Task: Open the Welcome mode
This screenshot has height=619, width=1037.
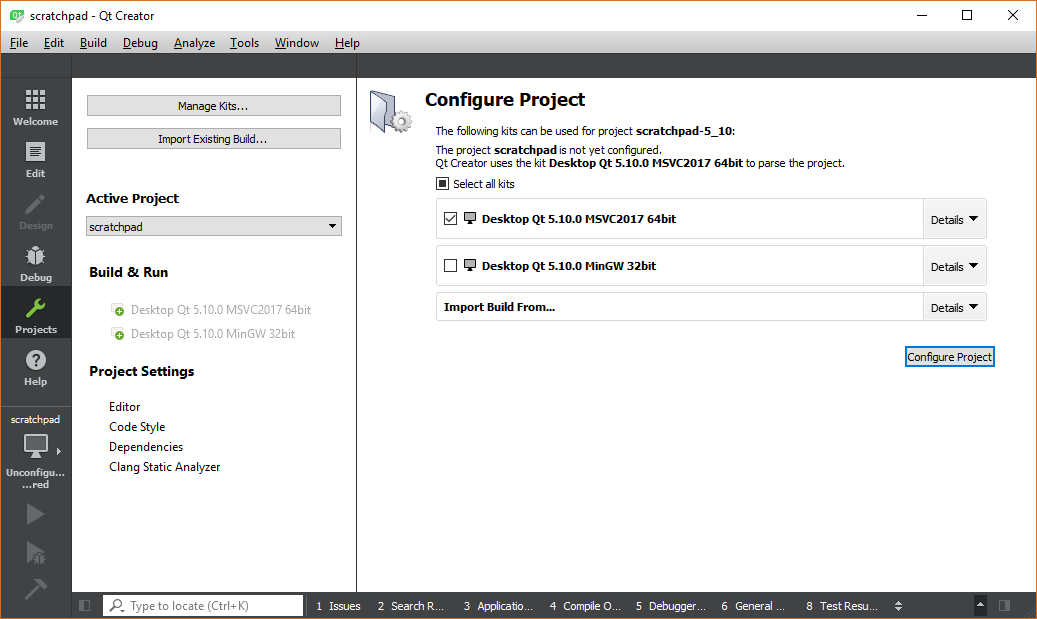Action: (x=35, y=107)
